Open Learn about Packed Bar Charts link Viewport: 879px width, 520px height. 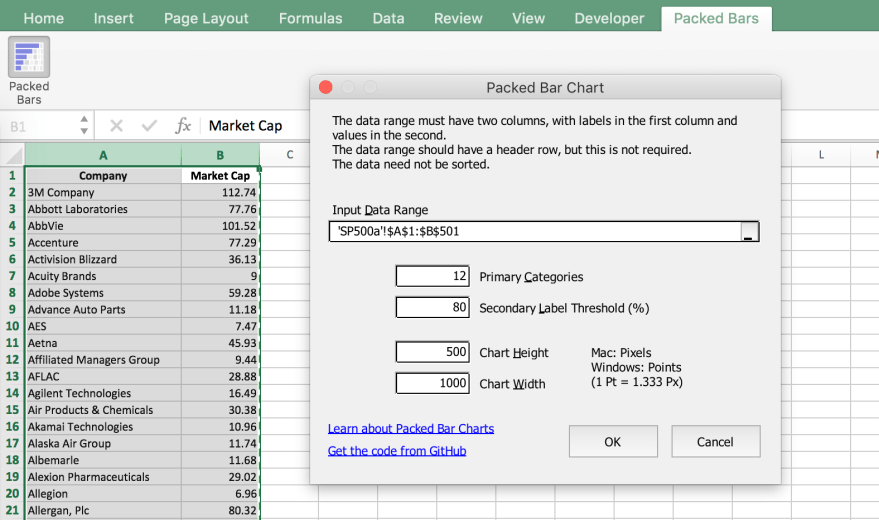411,429
